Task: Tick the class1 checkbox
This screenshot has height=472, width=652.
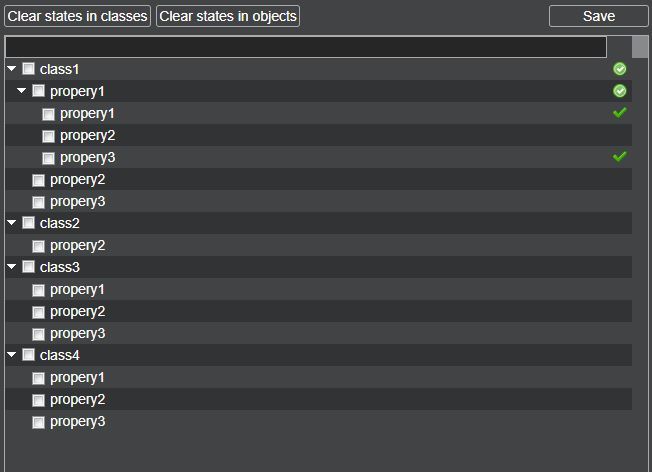Action: (x=29, y=69)
